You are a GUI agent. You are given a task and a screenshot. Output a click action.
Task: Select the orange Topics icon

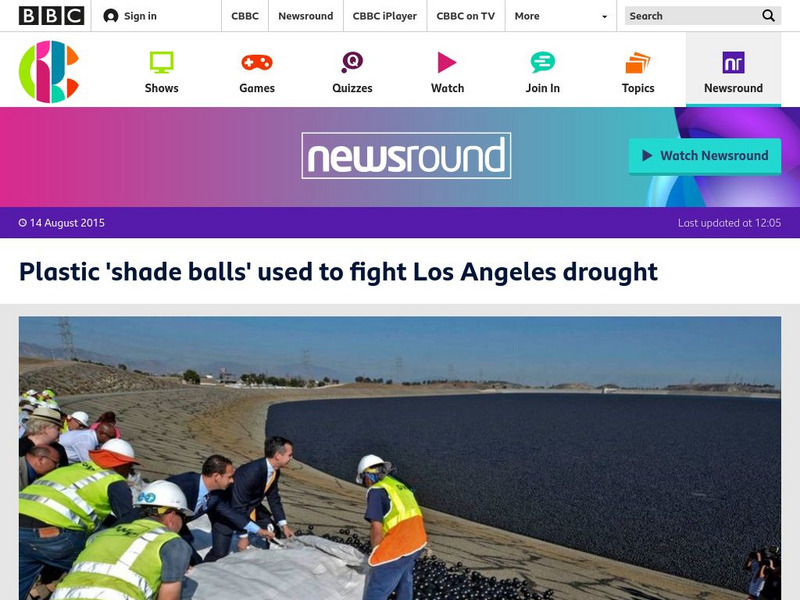click(x=638, y=62)
